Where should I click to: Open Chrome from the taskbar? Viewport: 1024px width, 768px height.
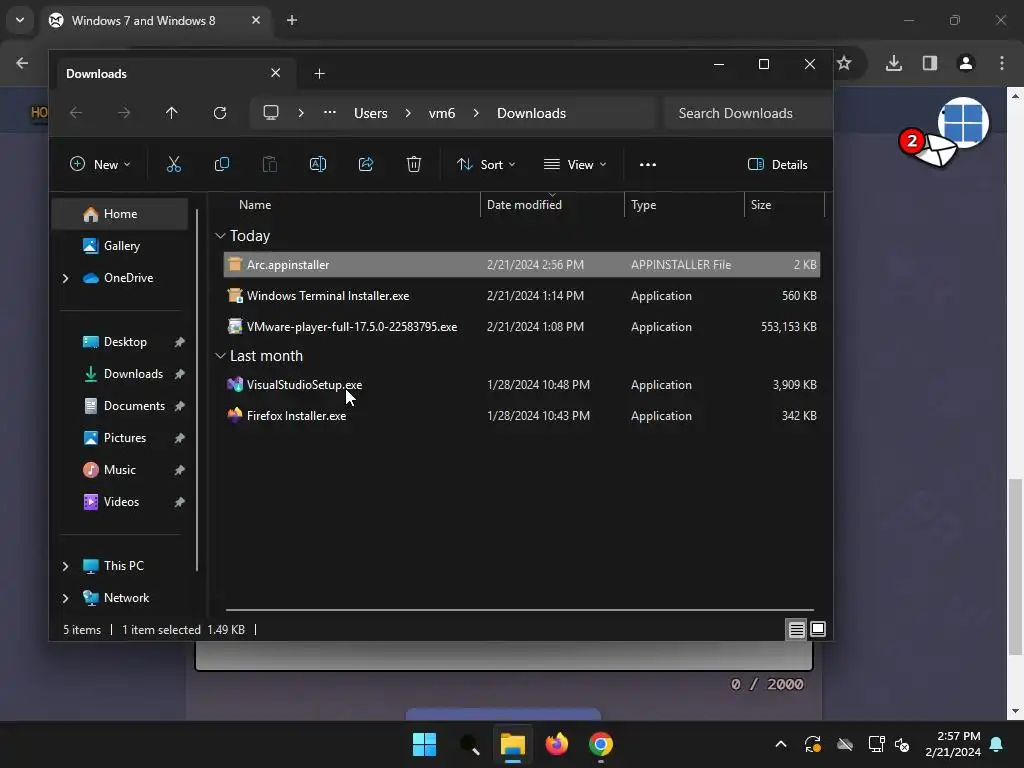pyautogui.click(x=601, y=744)
